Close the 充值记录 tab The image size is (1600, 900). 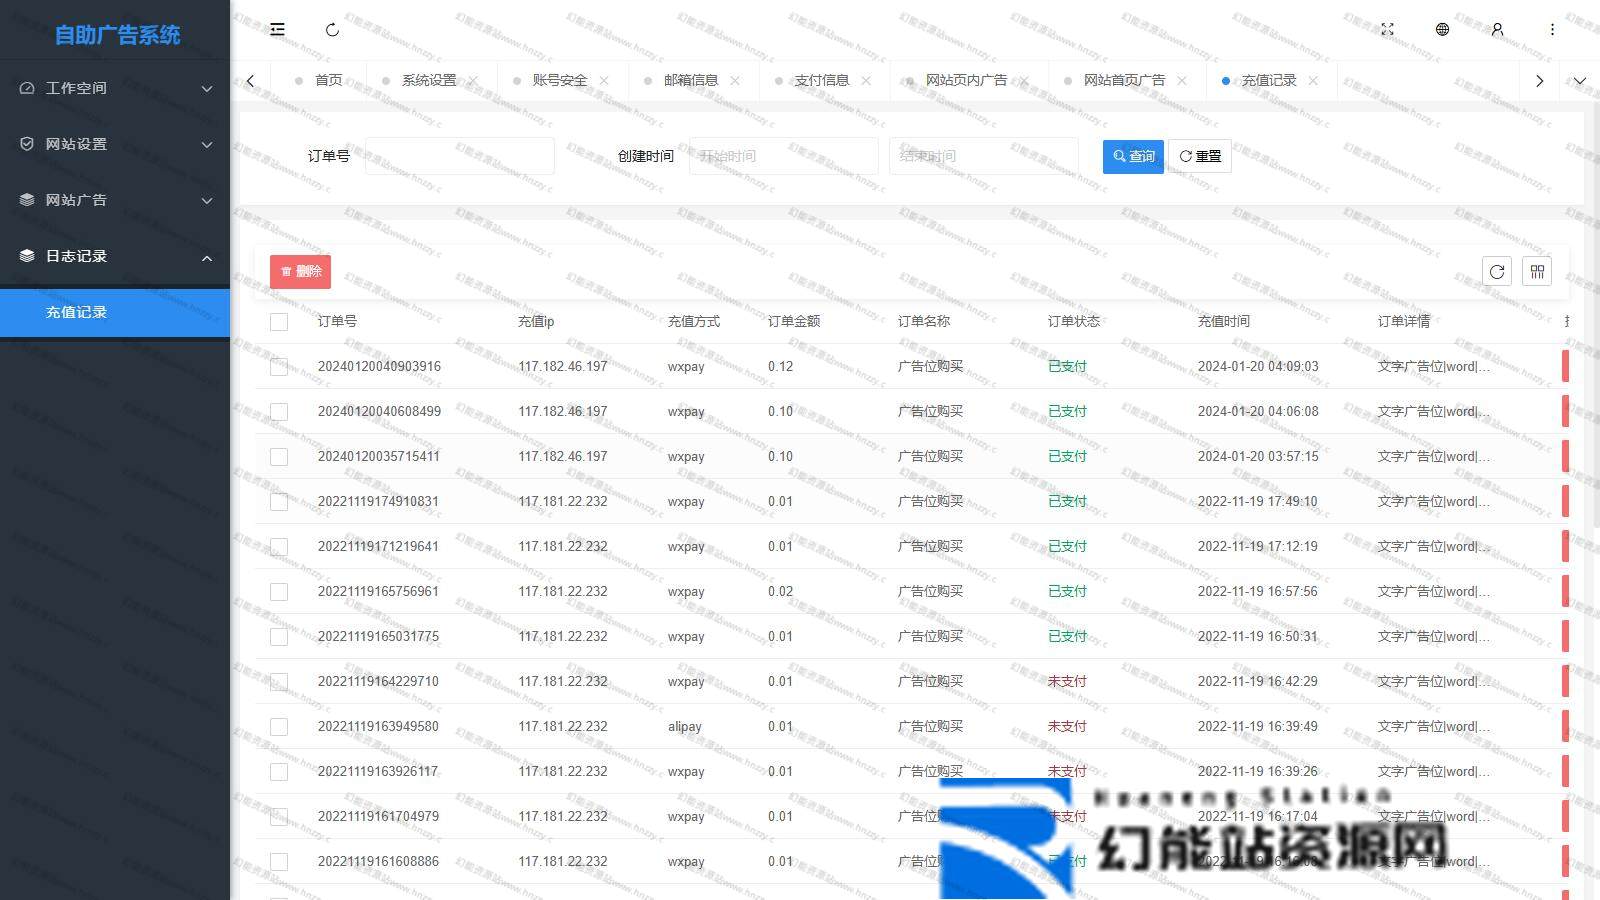[x=1313, y=81]
